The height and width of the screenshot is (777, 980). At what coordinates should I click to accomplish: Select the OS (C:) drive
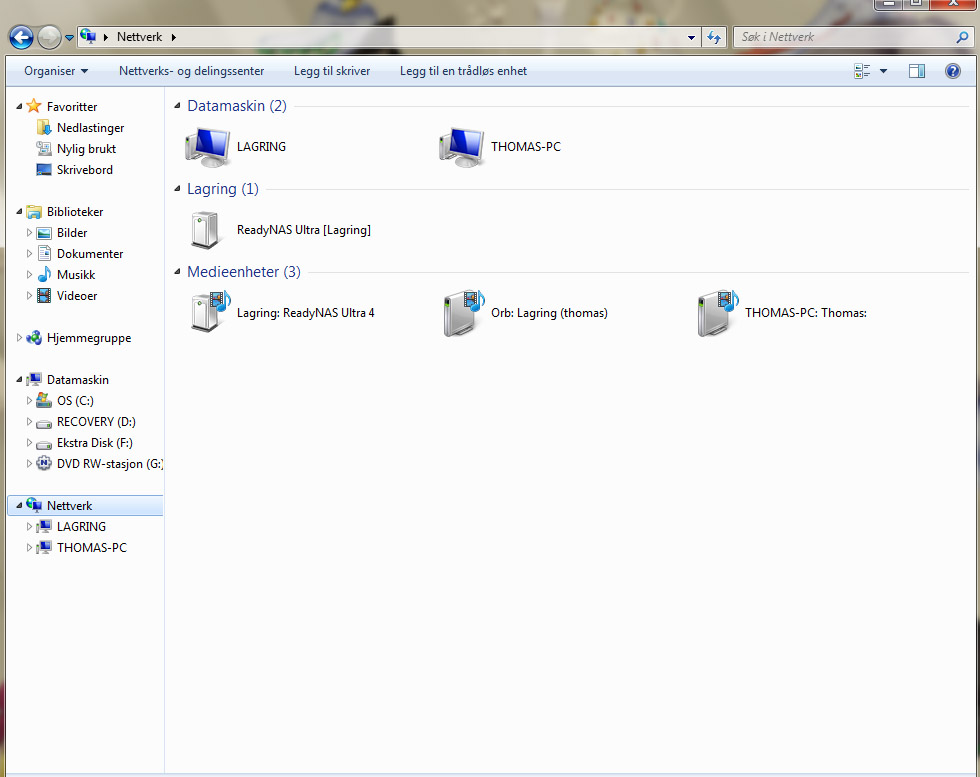(75, 401)
